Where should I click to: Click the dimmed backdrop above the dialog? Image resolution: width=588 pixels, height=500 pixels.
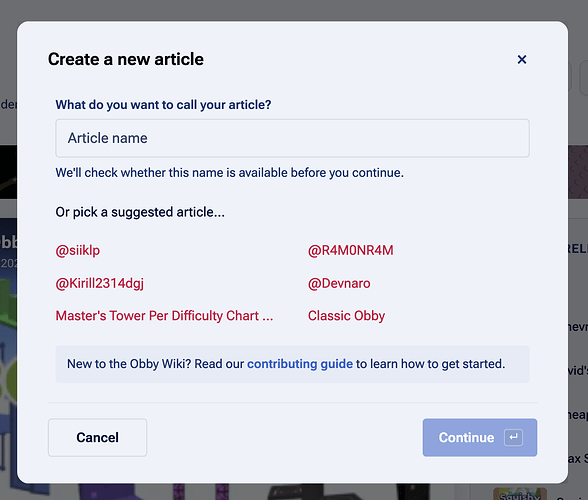pyautogui.click(x=294, y=10)
